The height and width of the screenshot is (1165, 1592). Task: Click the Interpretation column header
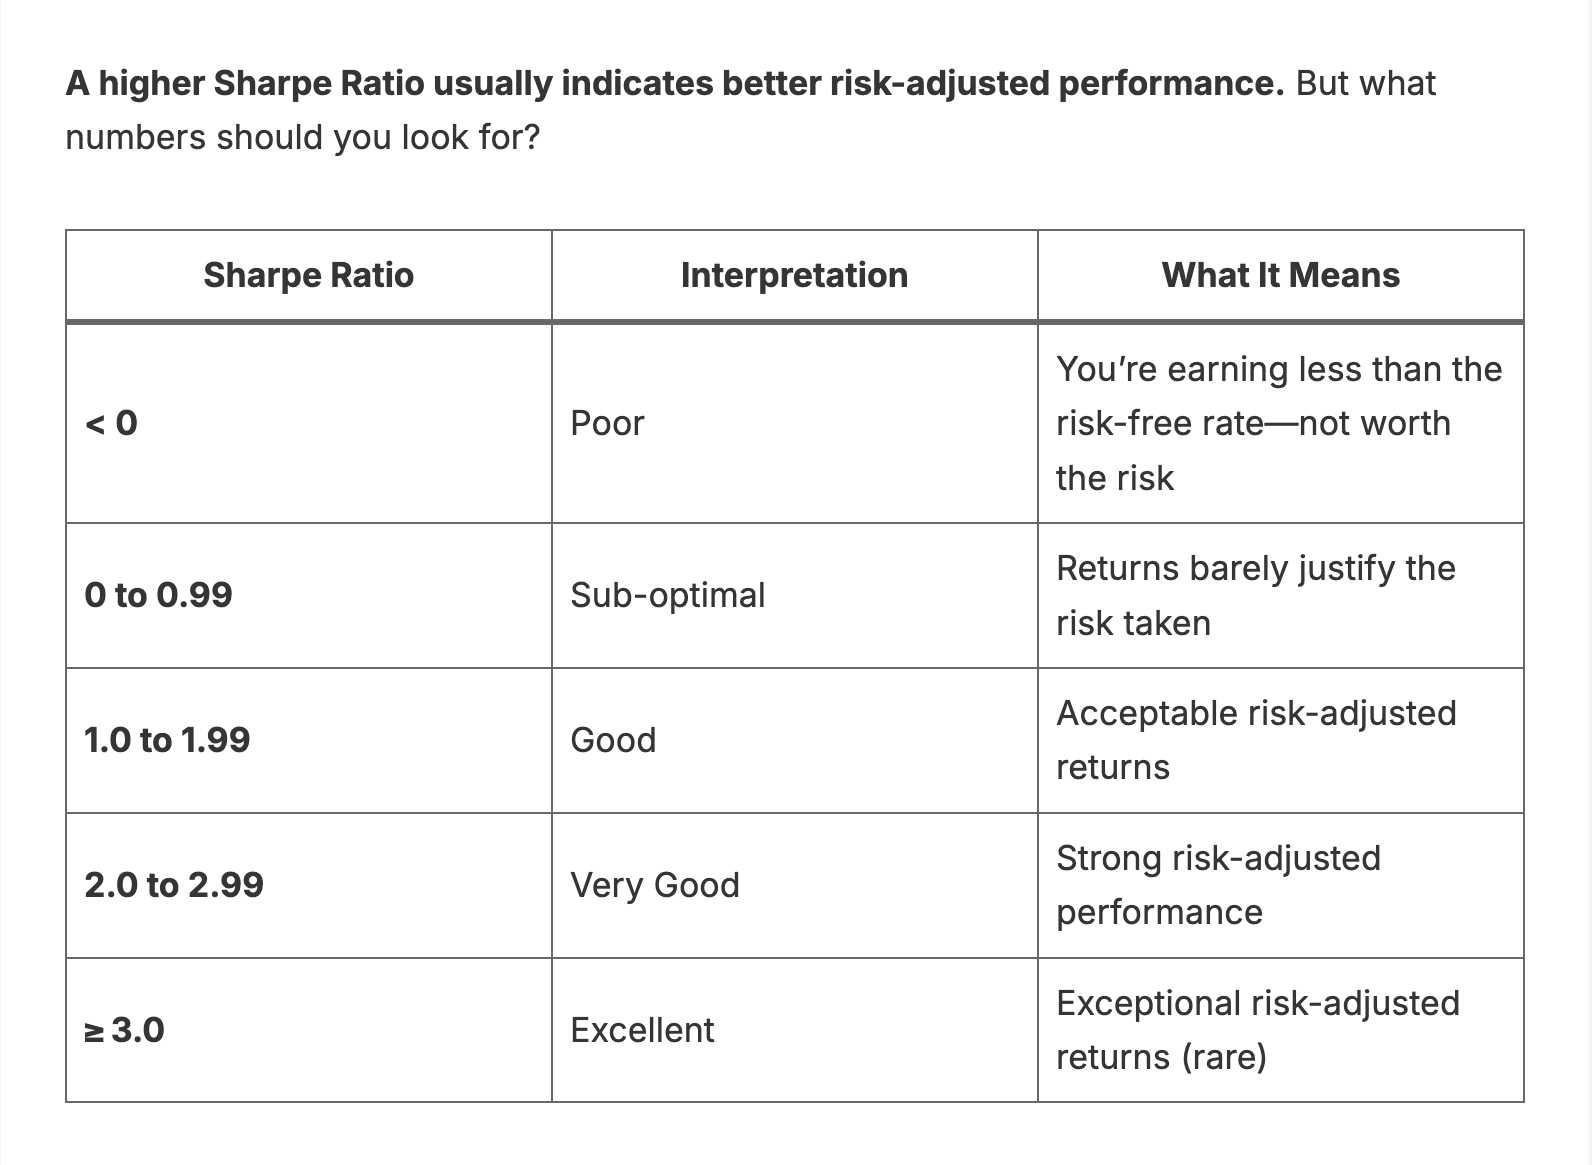pos(794,275)
